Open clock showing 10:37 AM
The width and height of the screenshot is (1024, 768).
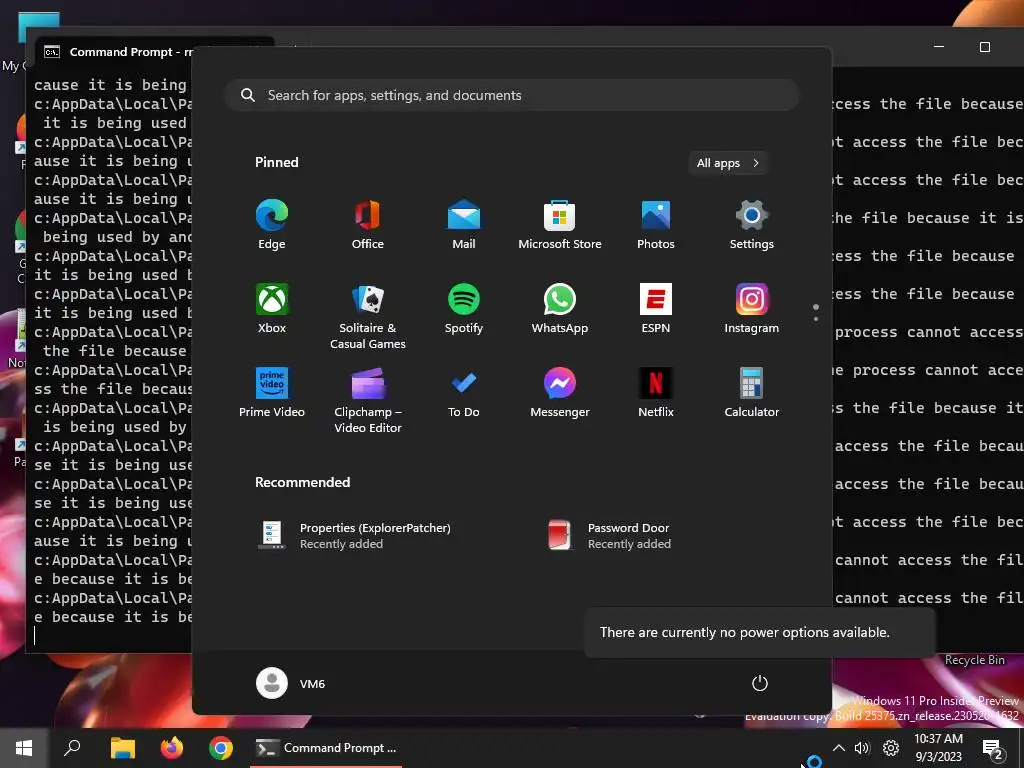[x=938, y=748]
